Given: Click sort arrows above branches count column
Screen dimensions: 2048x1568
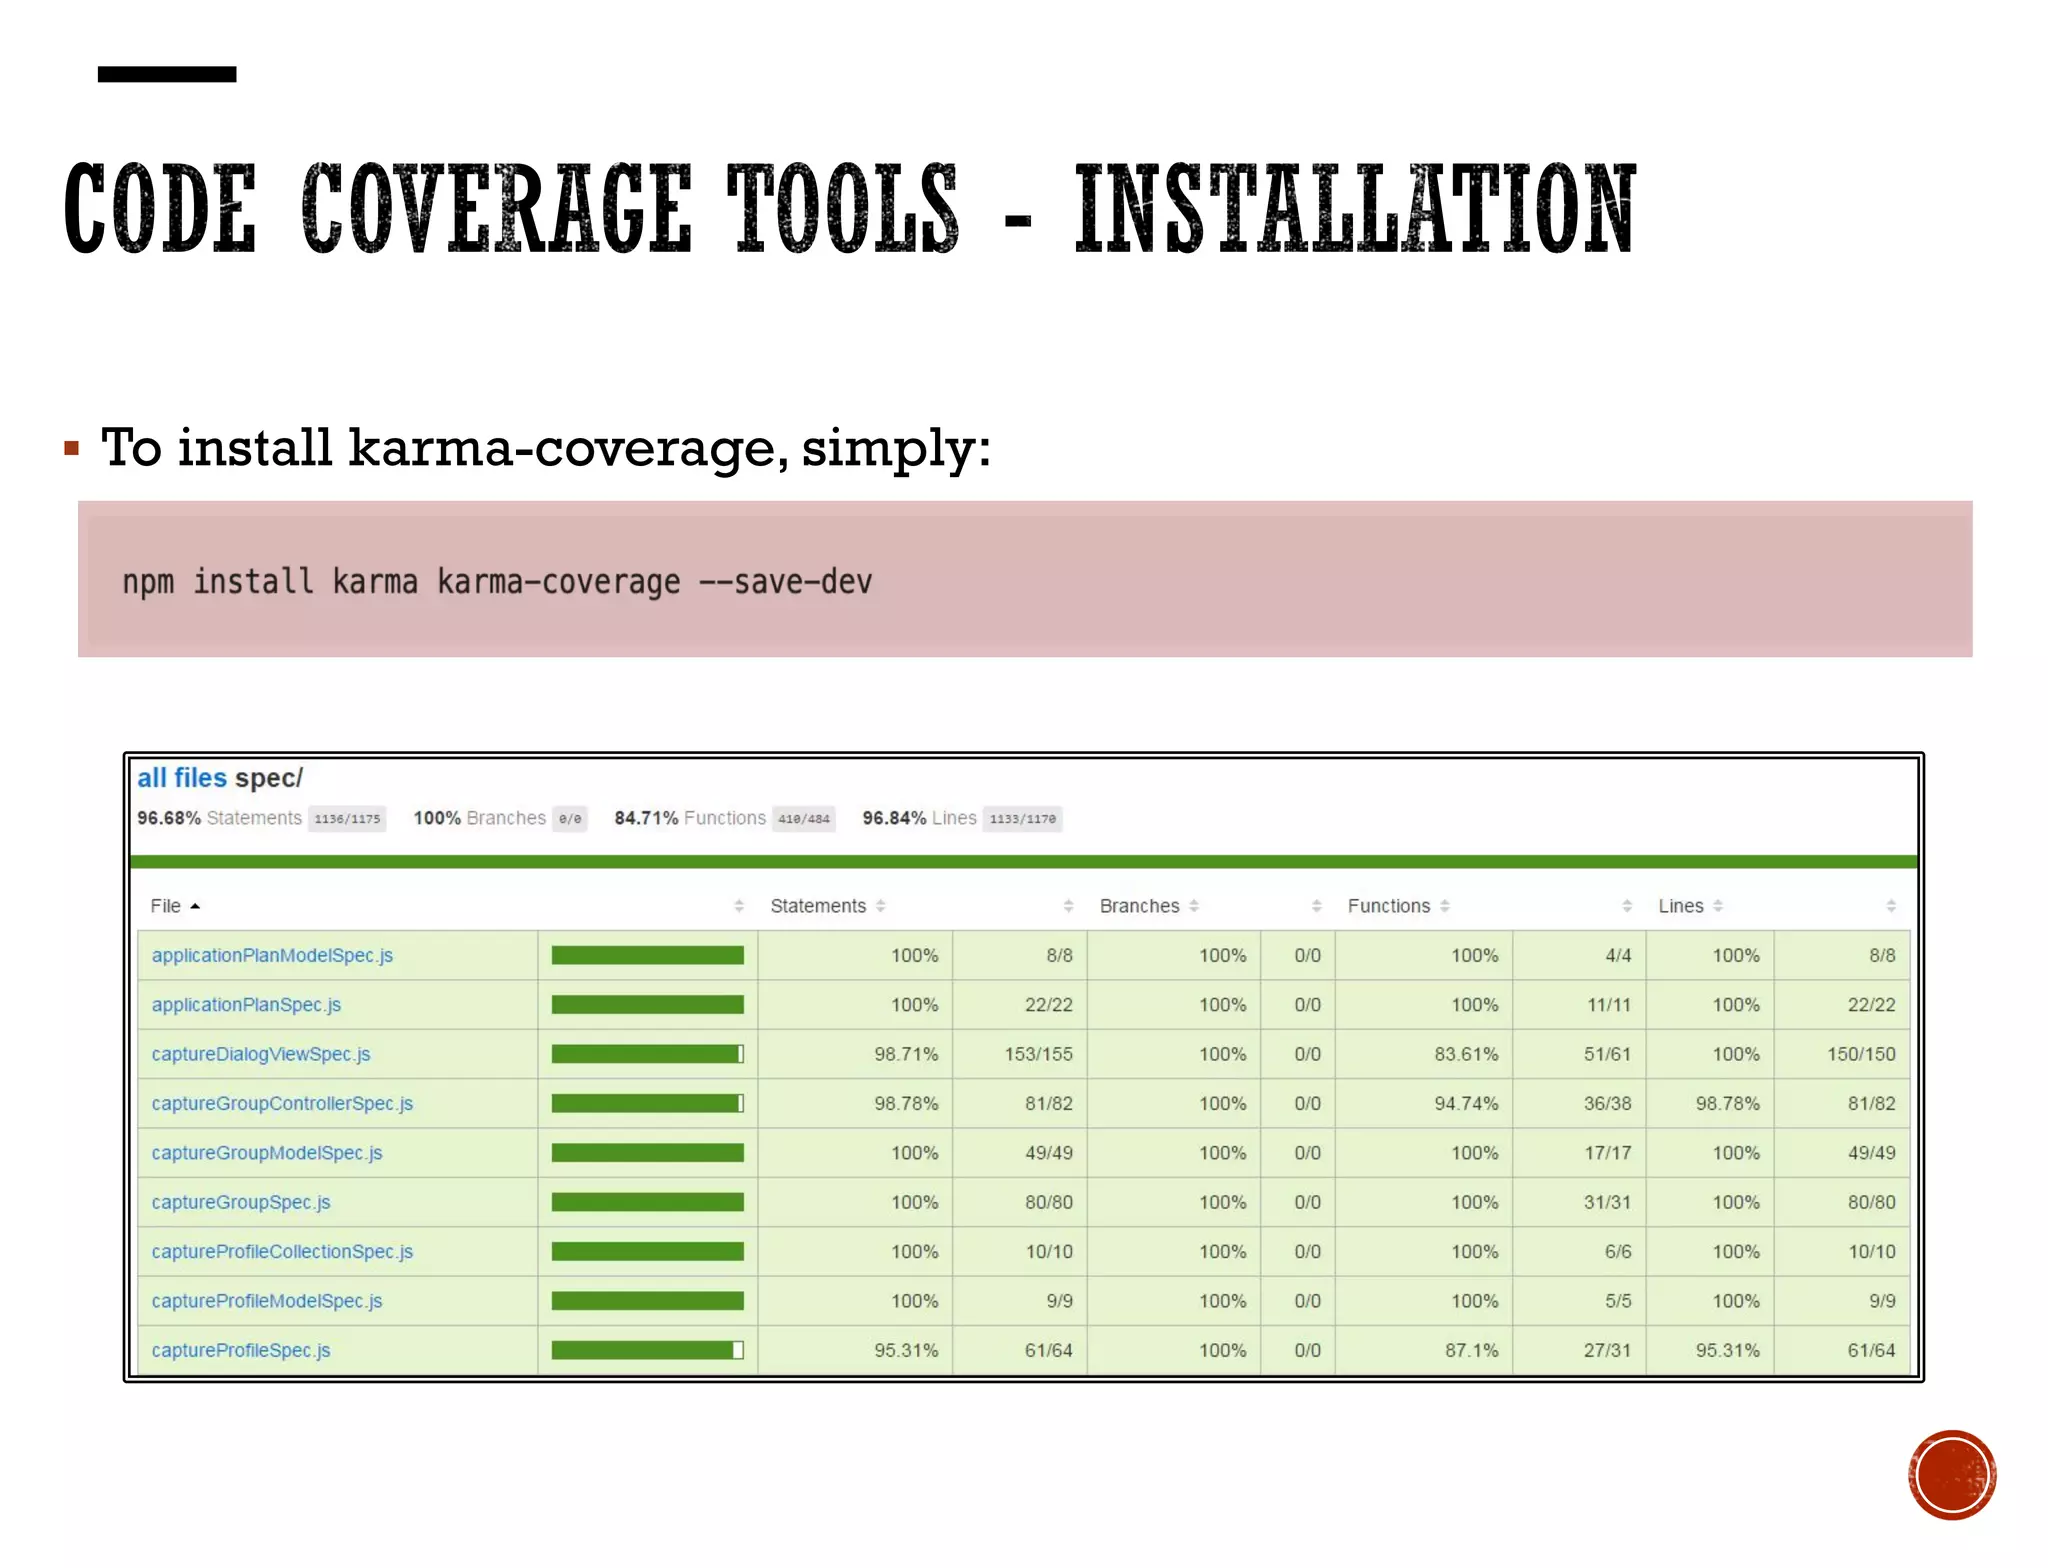Looking at the screenshot, I should (1317, 906).
